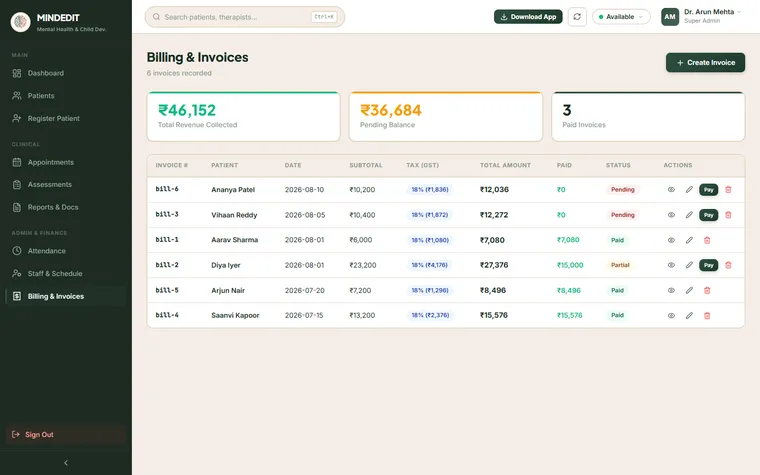Delete invoice bill-4 with trash icon
The width and height of the screenshot is (760, 475).
click(x=707, y=316)
